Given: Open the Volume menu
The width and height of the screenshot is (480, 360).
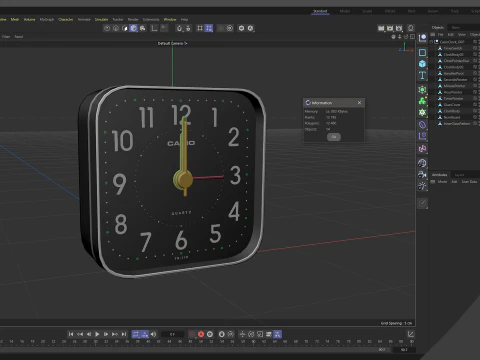Looking at the screenshot, I should 29,19.
